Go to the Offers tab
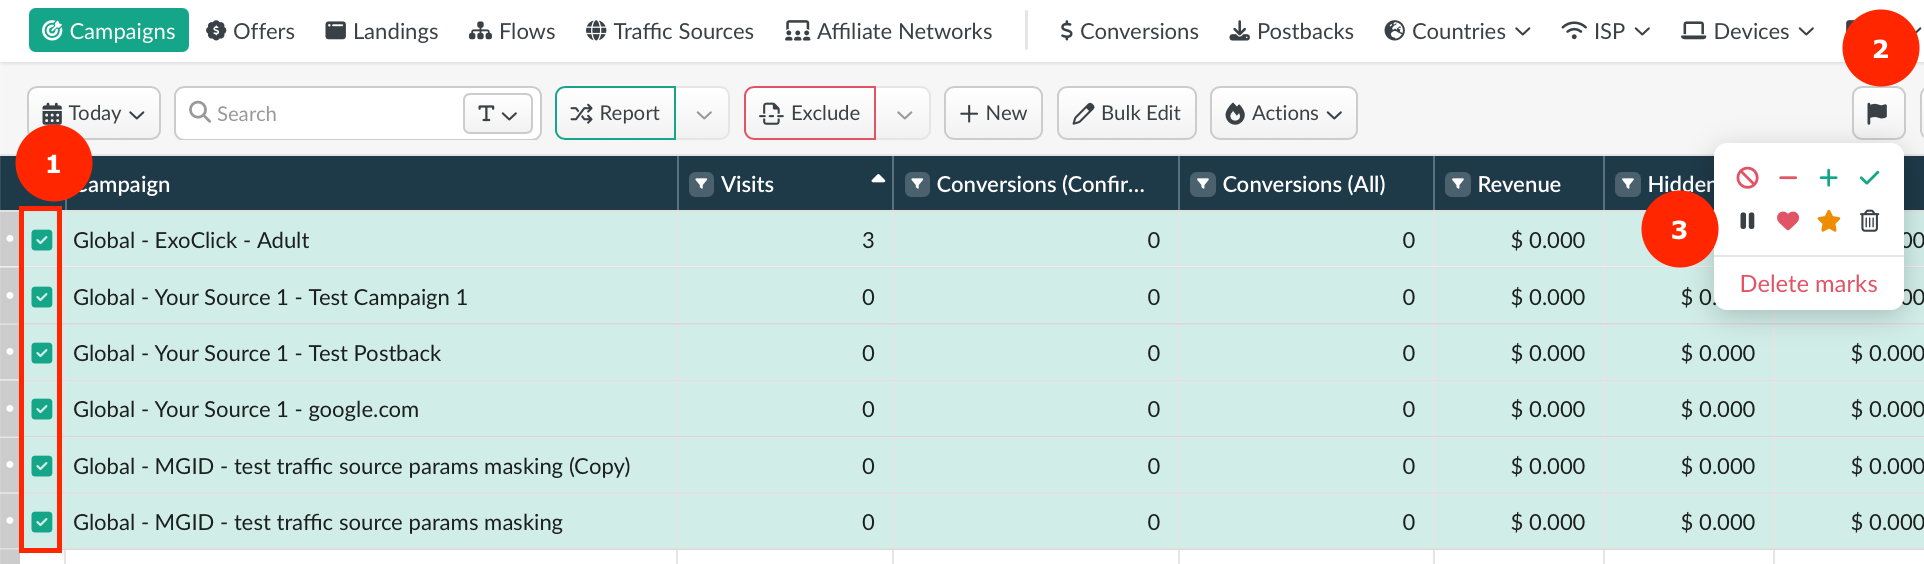The height and width of the screenshot is (564, 1924). point(250,31)
